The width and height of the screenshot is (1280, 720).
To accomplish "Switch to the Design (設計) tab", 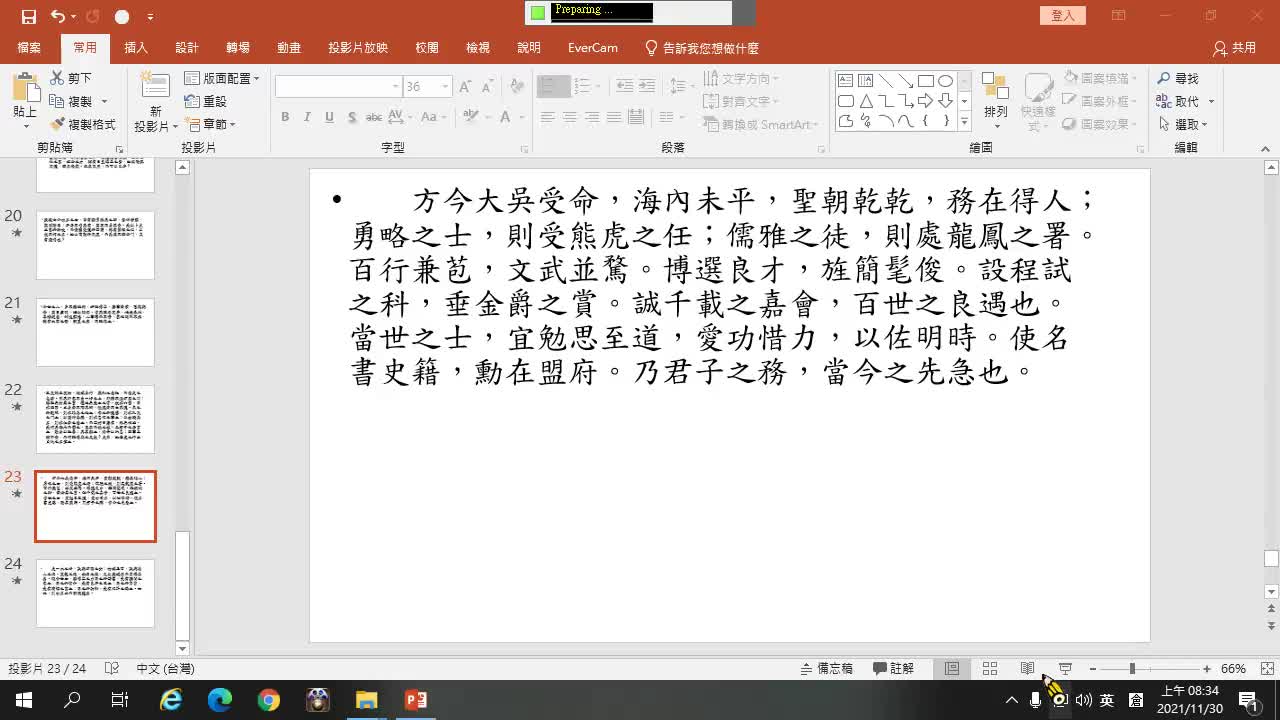I will 187,47.
